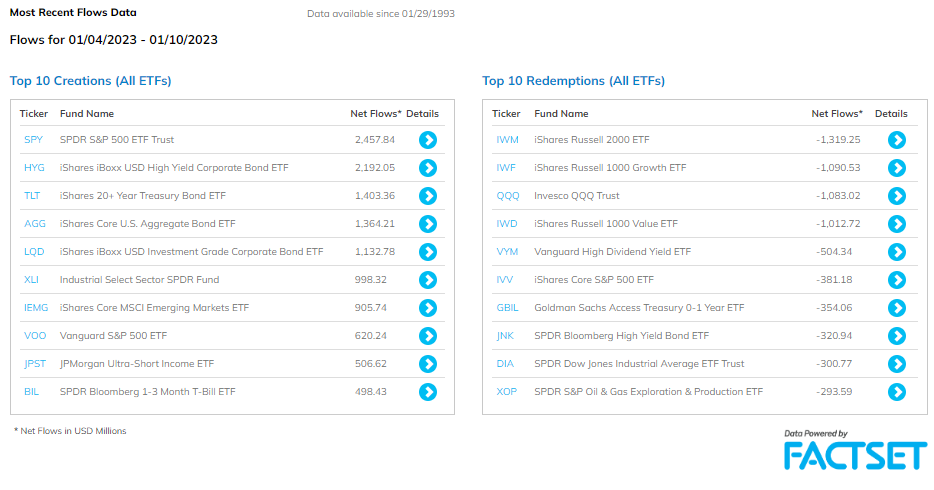This screenshot has height=490, width=934.
Task: Open details arrow for XOP row
Action: click(x=896, y=392)
